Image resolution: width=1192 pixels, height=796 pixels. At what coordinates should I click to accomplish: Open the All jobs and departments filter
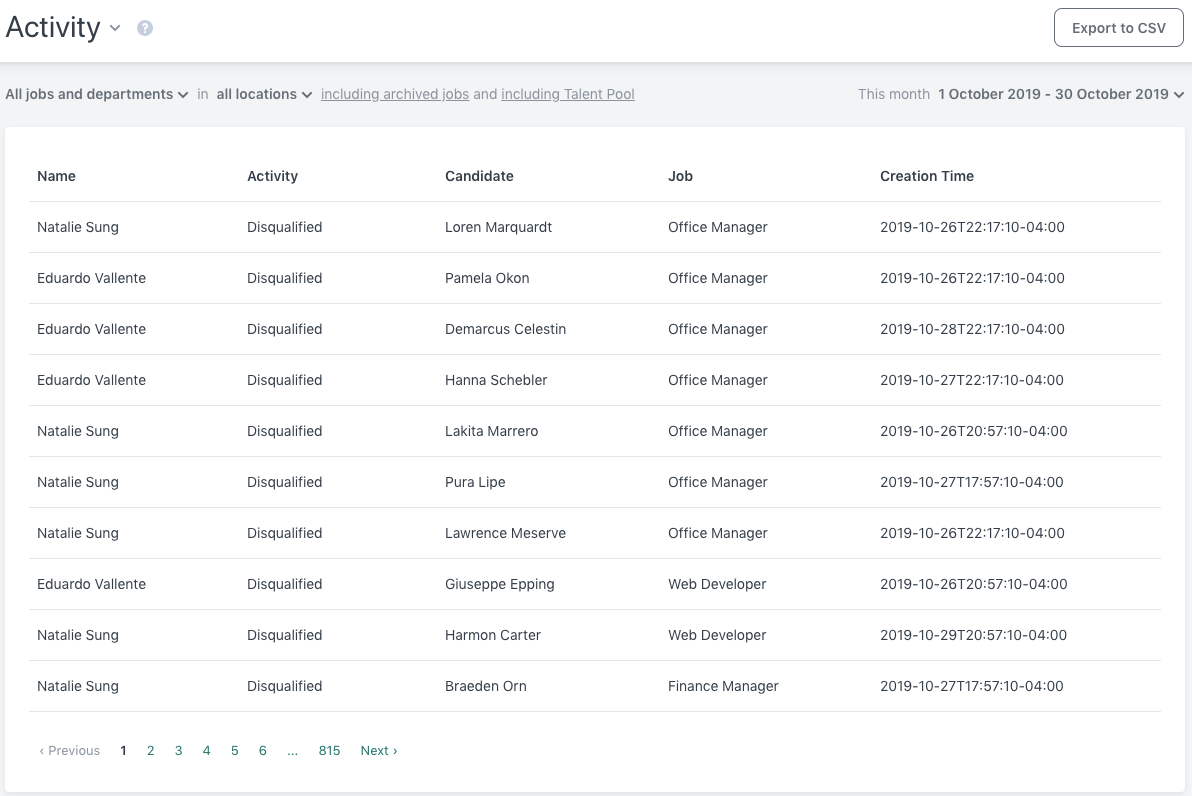pos(97,94)
